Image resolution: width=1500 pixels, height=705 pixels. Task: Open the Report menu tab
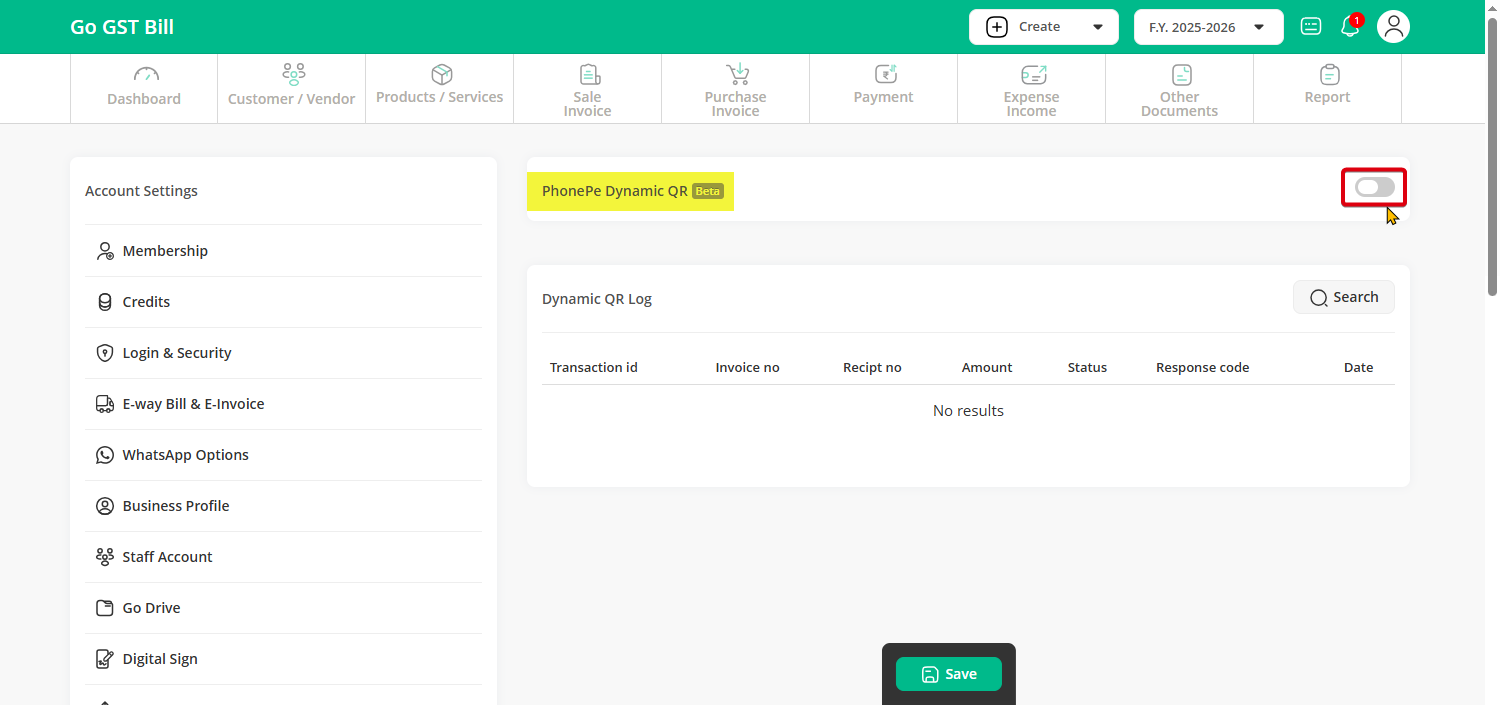[x=1327, y=88]
